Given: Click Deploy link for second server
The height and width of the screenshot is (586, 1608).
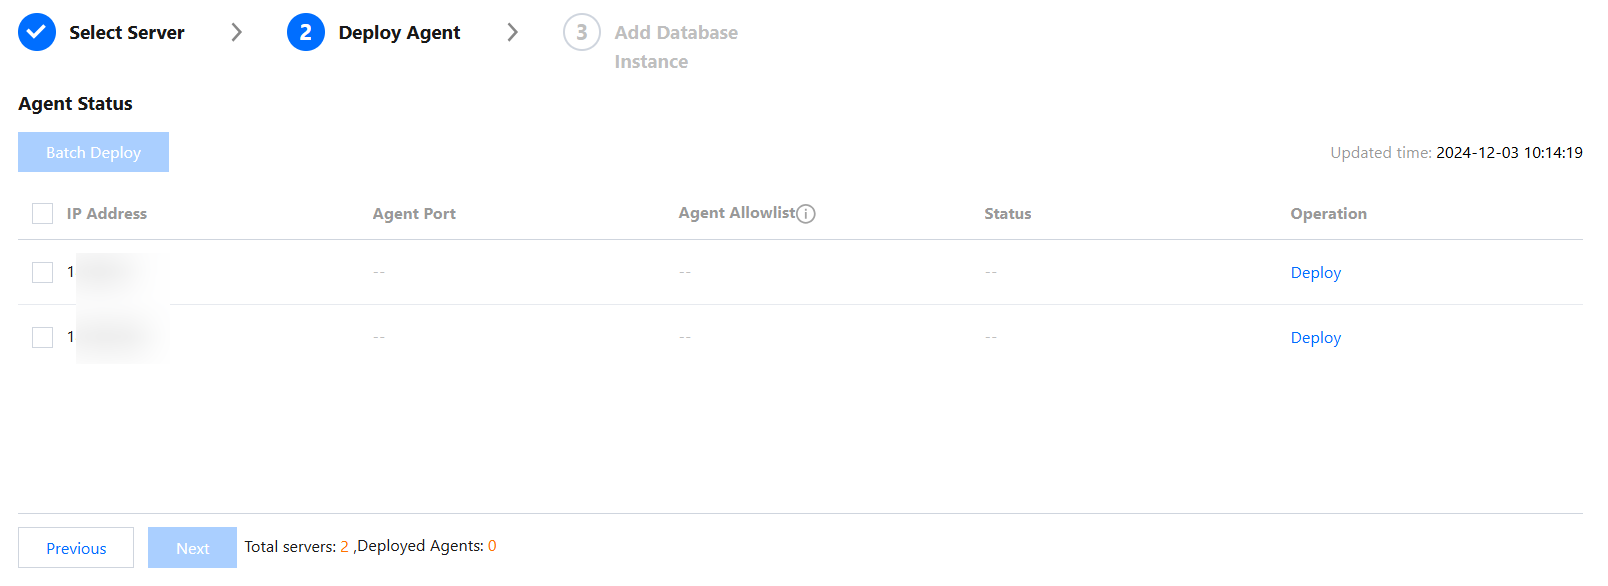Looking at the screenshot, I should point(1315,338).
